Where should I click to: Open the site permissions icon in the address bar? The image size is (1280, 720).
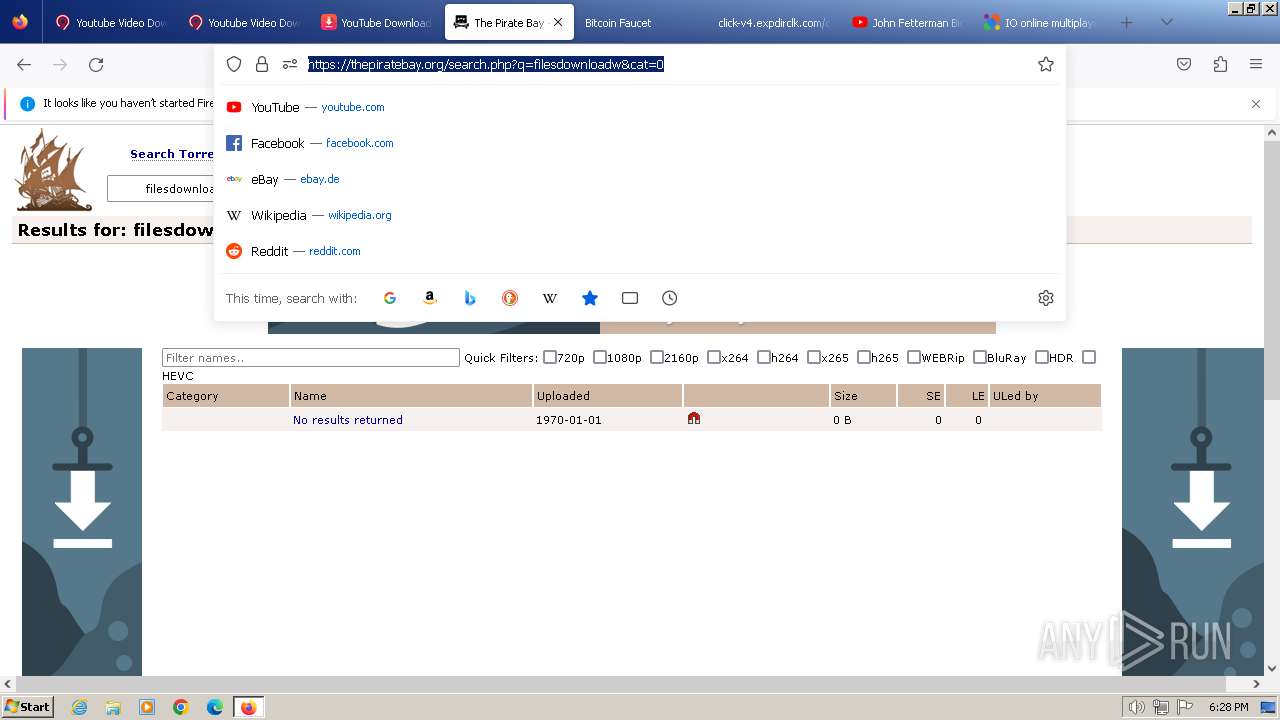tap(290, 64)
